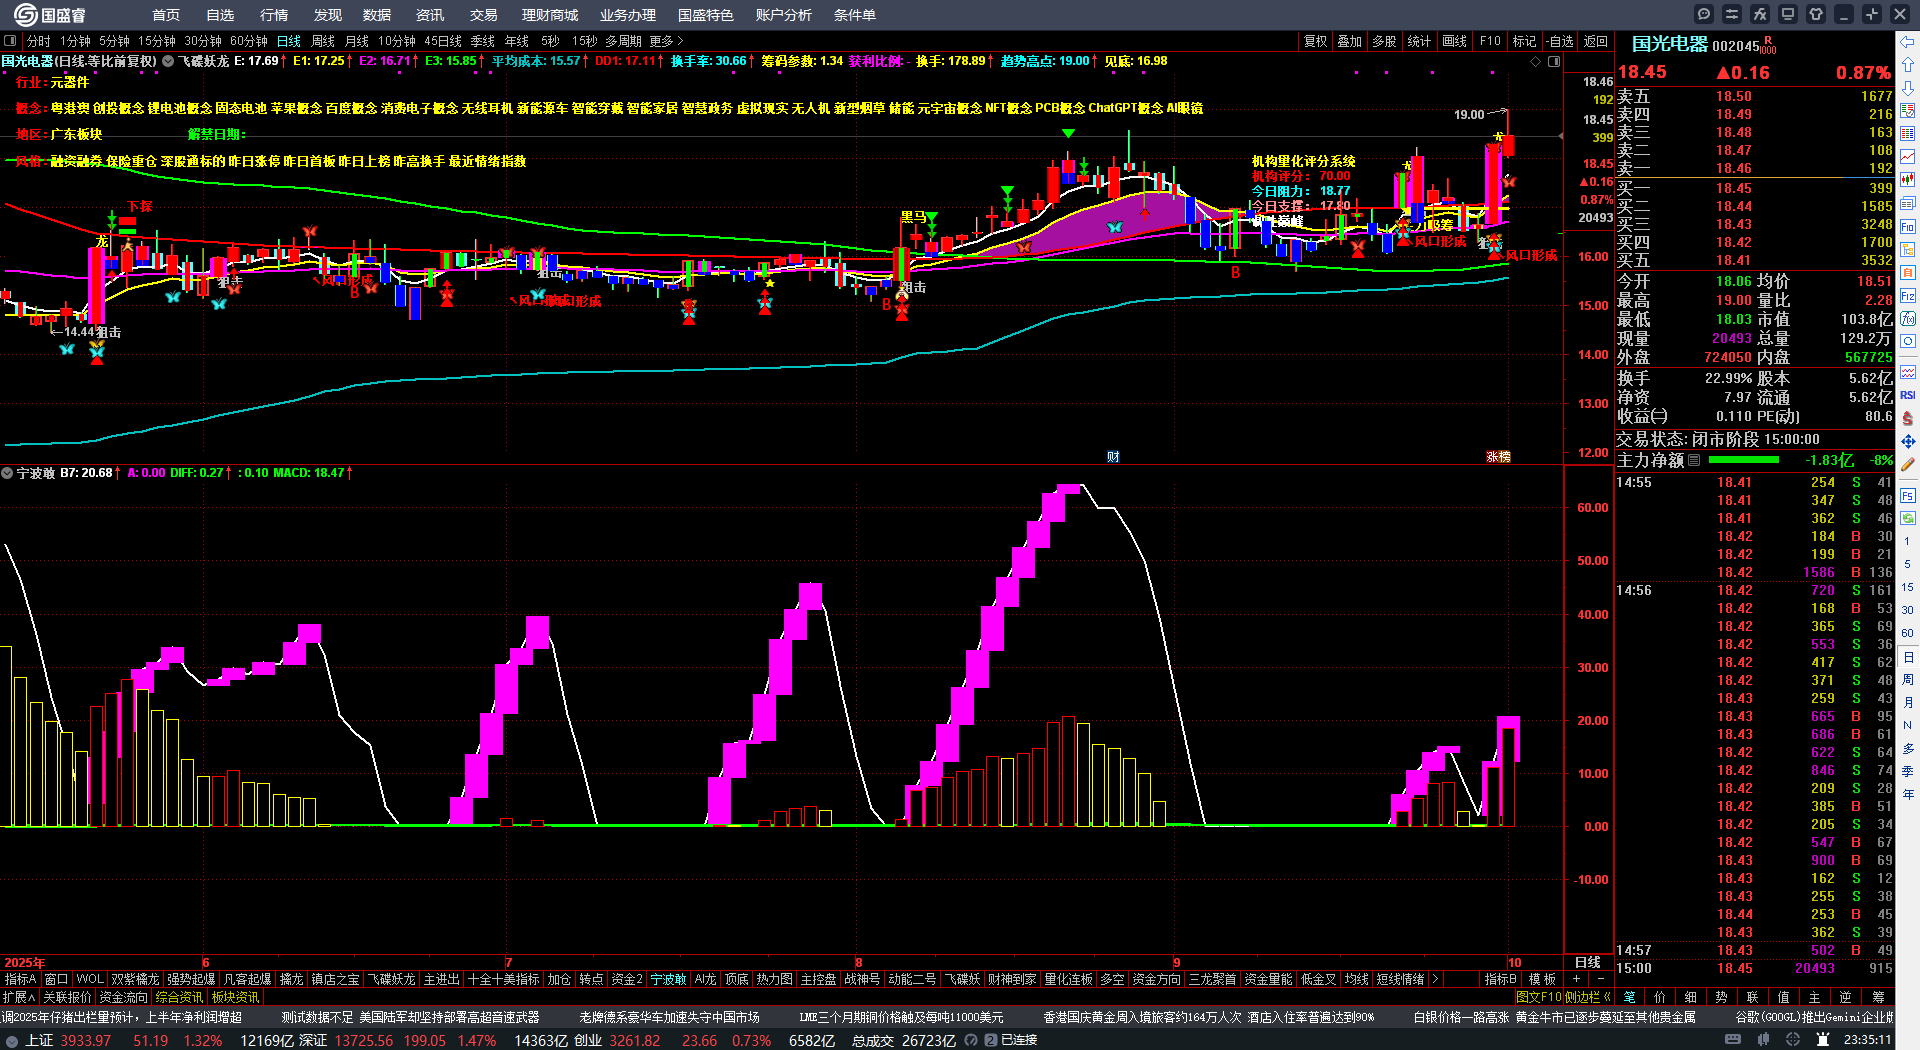The height and width of the screenshot is (1050, 1920).
Task: Select the pencil drawing tool icon
Action: coord(1908,464)
